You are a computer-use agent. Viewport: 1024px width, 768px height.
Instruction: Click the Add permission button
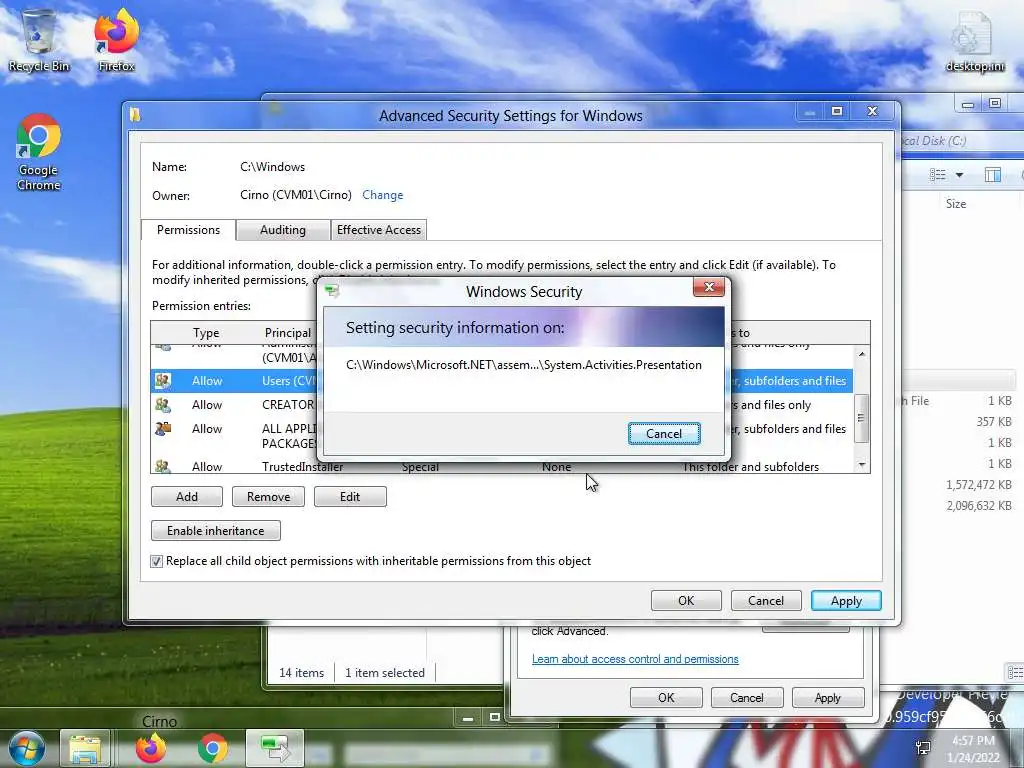(187, 496)
